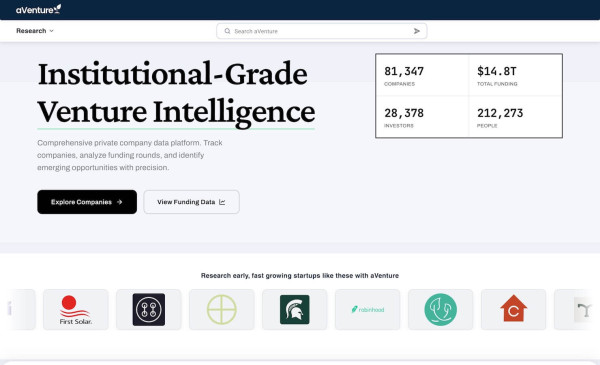Click the 81,347 Companies stat
Viewport: 600px width, 365px height.
pos(422,75)
